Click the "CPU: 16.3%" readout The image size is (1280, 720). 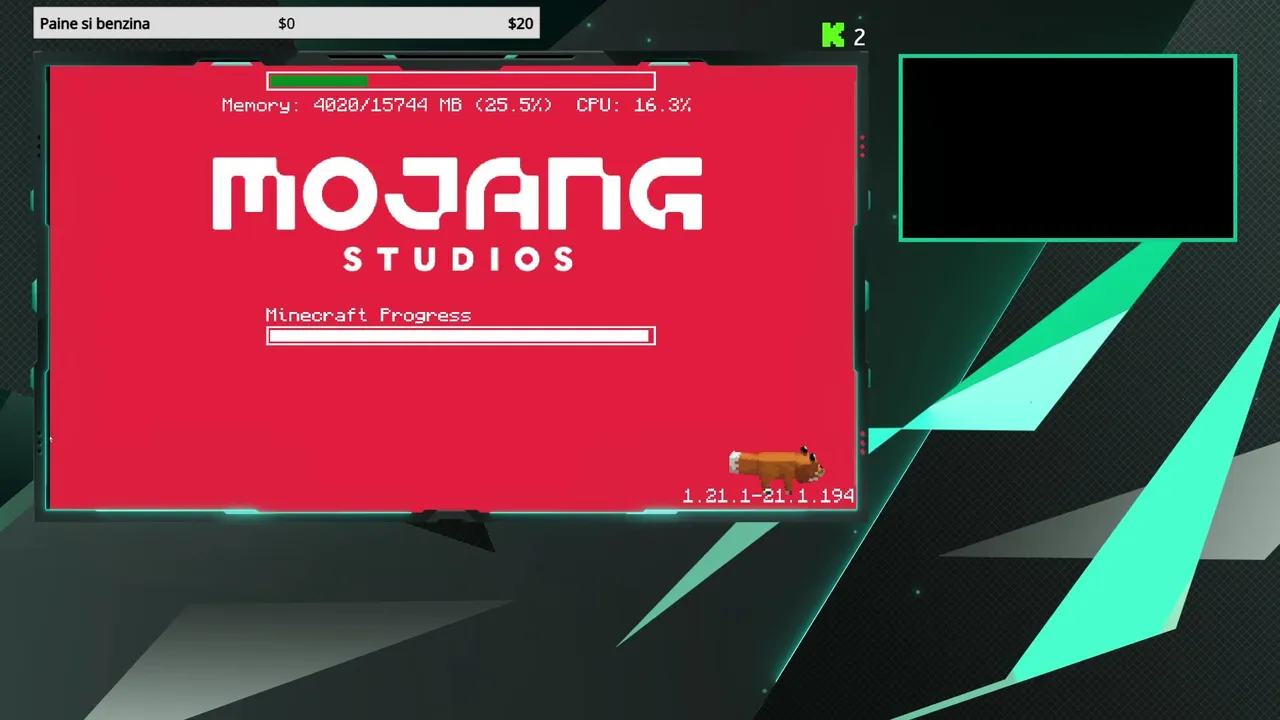click(634, 105)
